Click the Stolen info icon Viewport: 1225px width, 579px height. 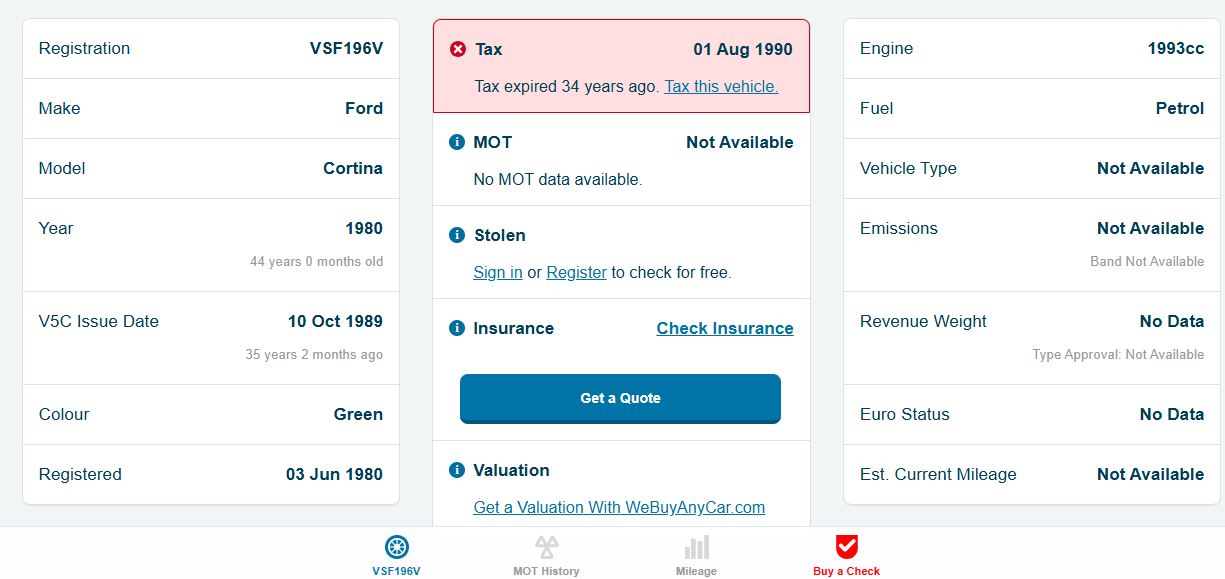tap(457, 235)
